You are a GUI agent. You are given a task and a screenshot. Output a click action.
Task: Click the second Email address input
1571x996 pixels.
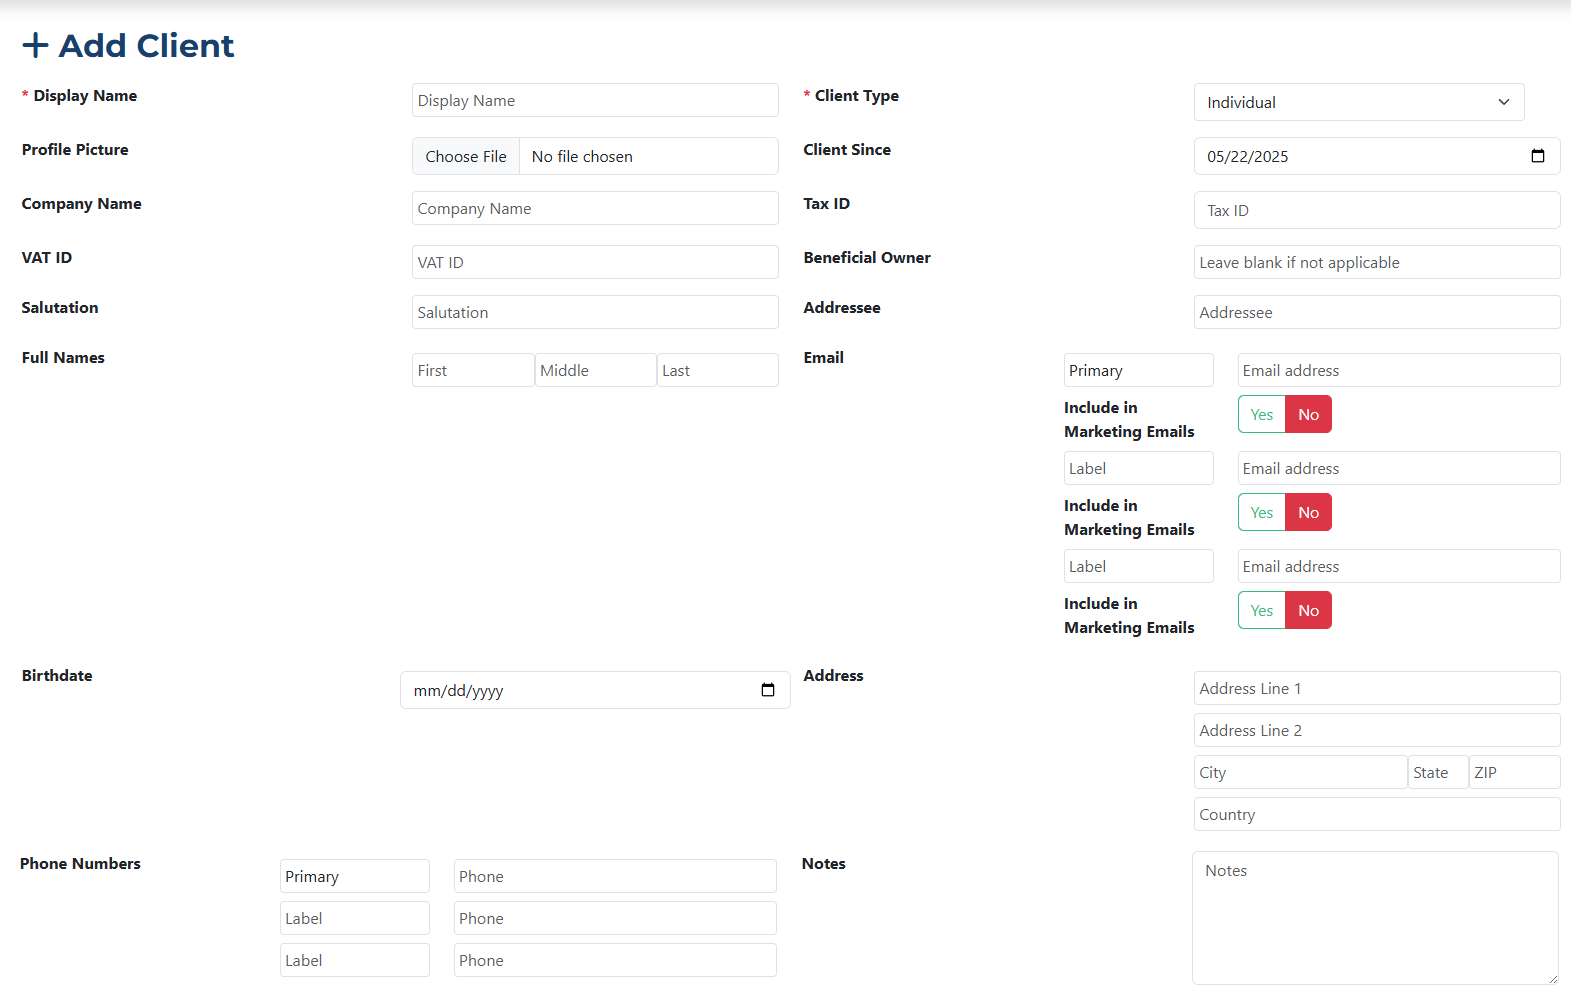tap(1399, 468)
